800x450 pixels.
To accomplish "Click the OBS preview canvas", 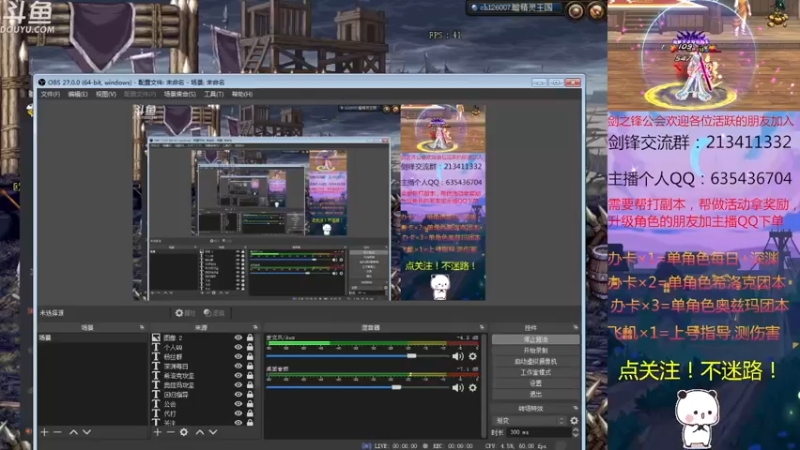I will 309,203.
